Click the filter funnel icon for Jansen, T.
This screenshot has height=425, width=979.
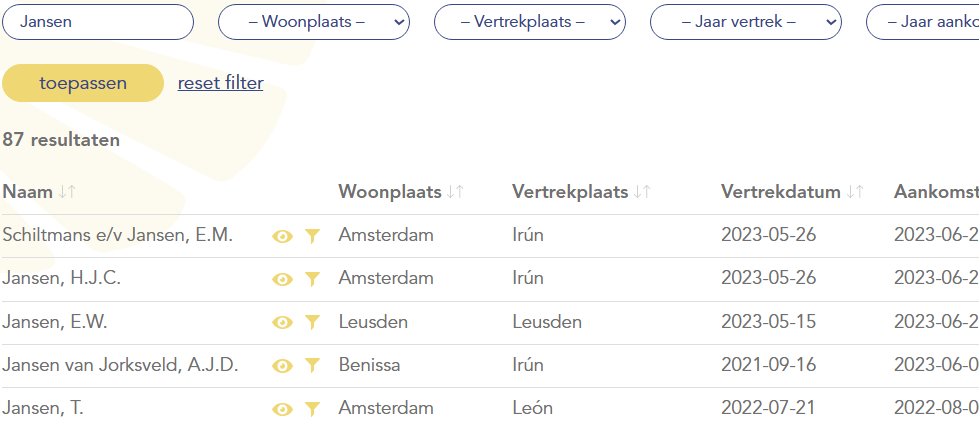click(x=312, y=409)
